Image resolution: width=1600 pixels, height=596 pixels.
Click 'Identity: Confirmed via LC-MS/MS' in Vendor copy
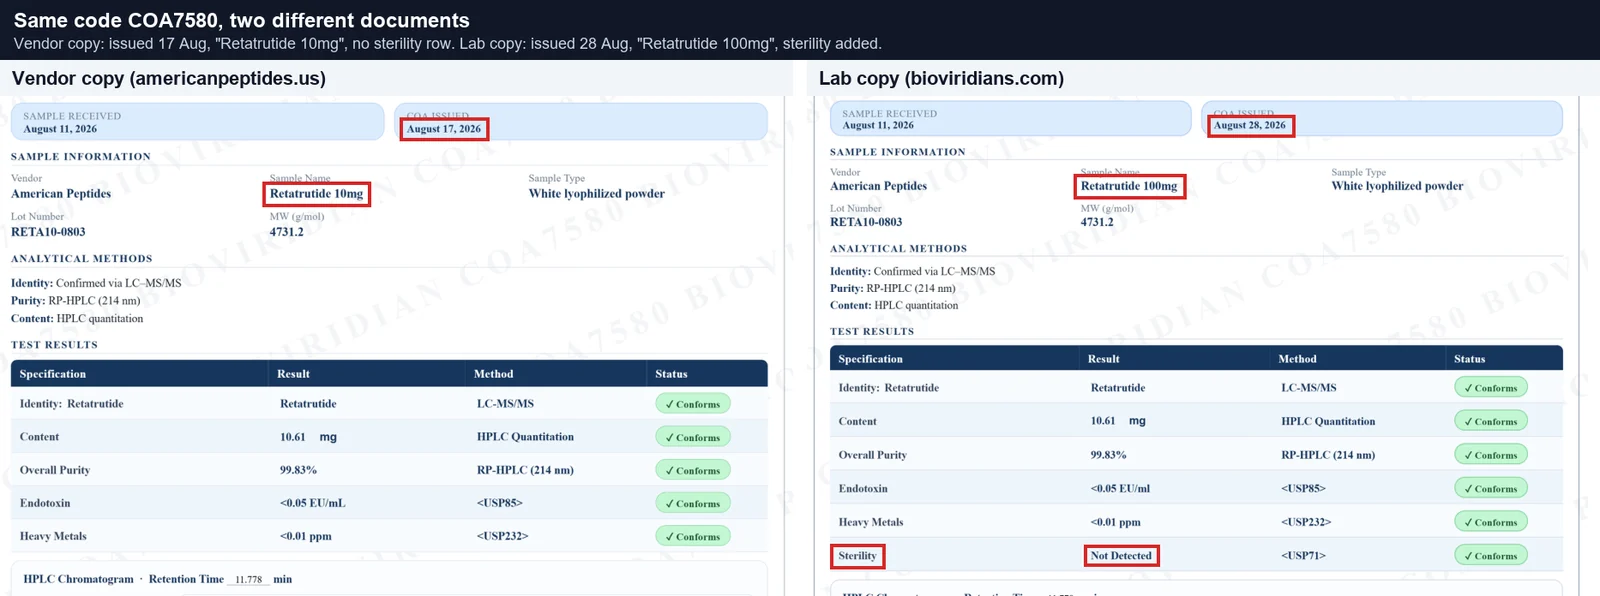(96, 283)
